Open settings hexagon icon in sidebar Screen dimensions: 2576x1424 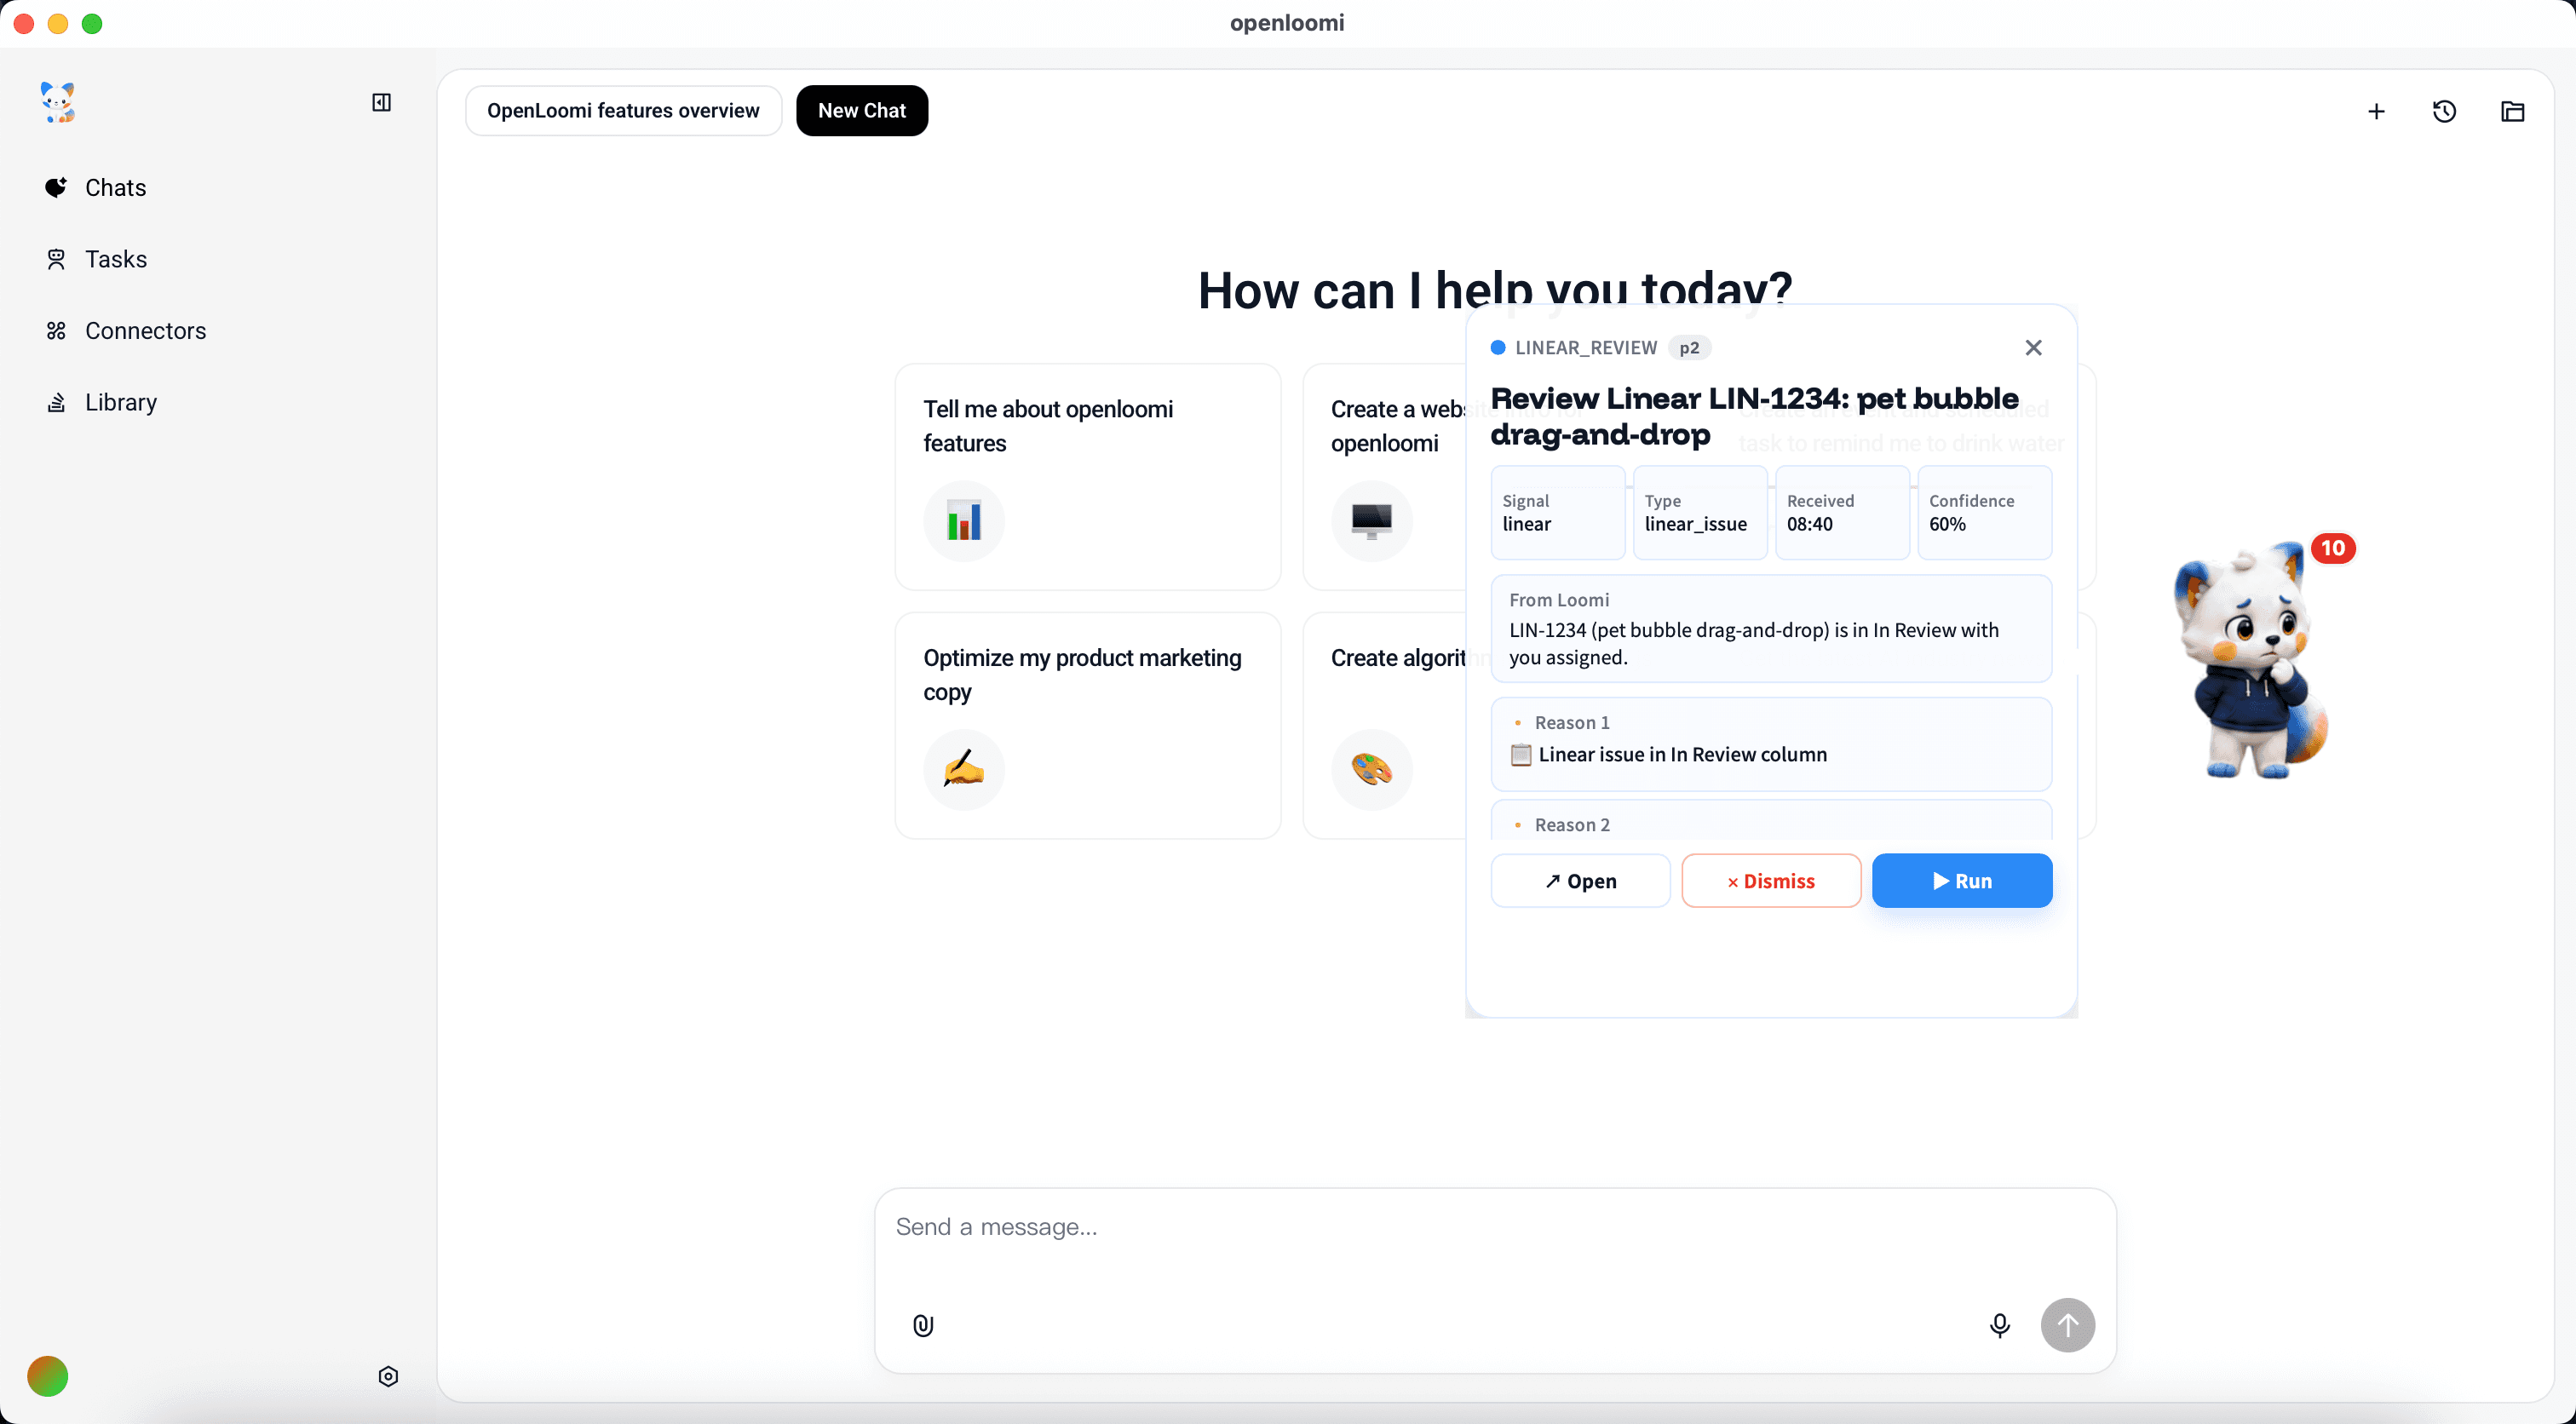point(388,1376)
